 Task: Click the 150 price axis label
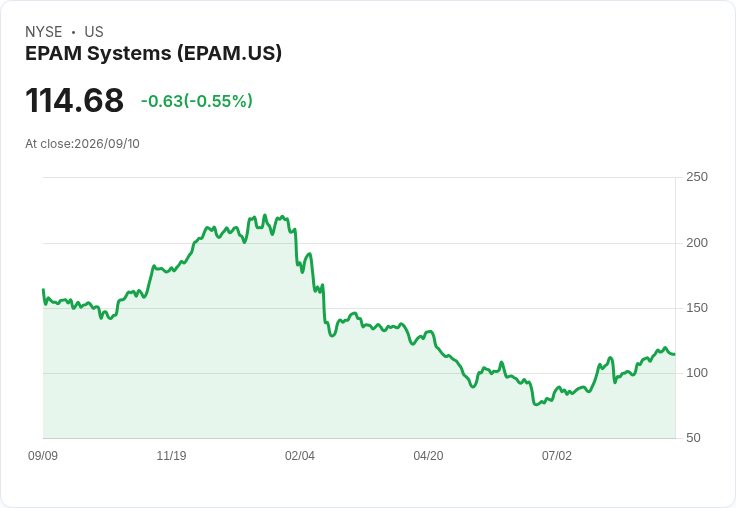click(x=697, y=308)
